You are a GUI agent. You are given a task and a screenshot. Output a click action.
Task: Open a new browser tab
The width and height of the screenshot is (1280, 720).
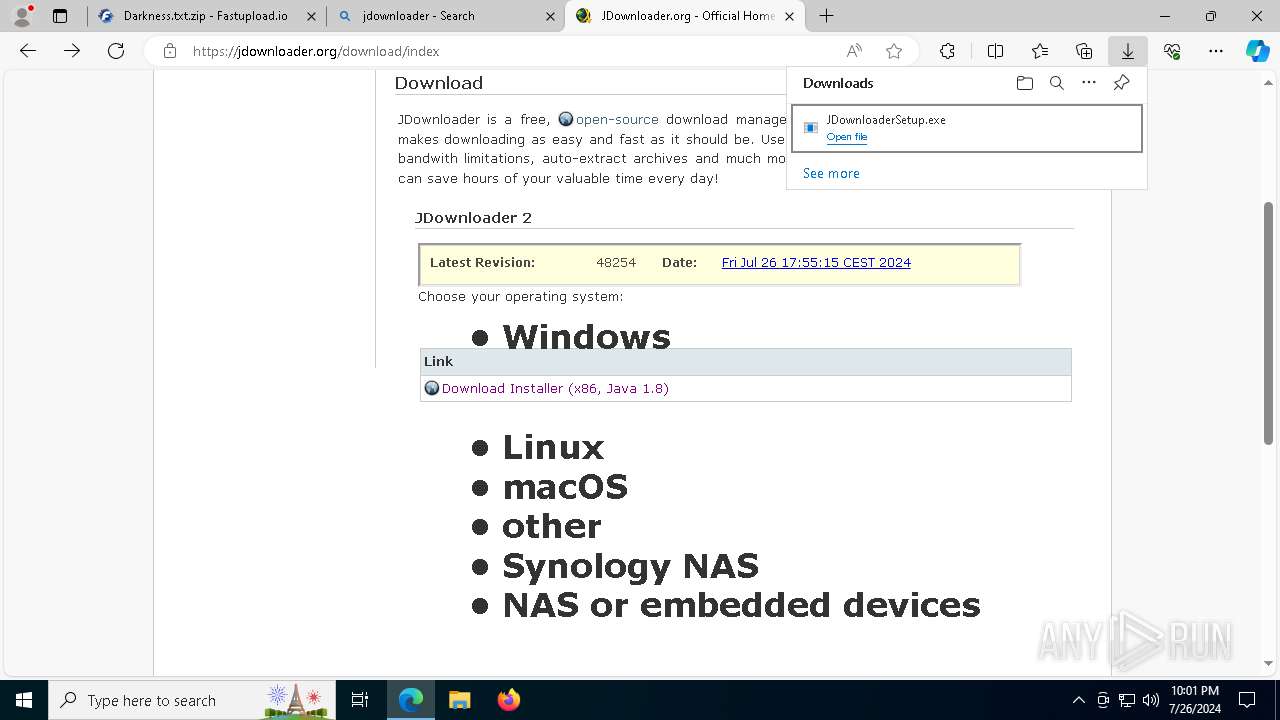pyautogui.click(x=827, y=16)
